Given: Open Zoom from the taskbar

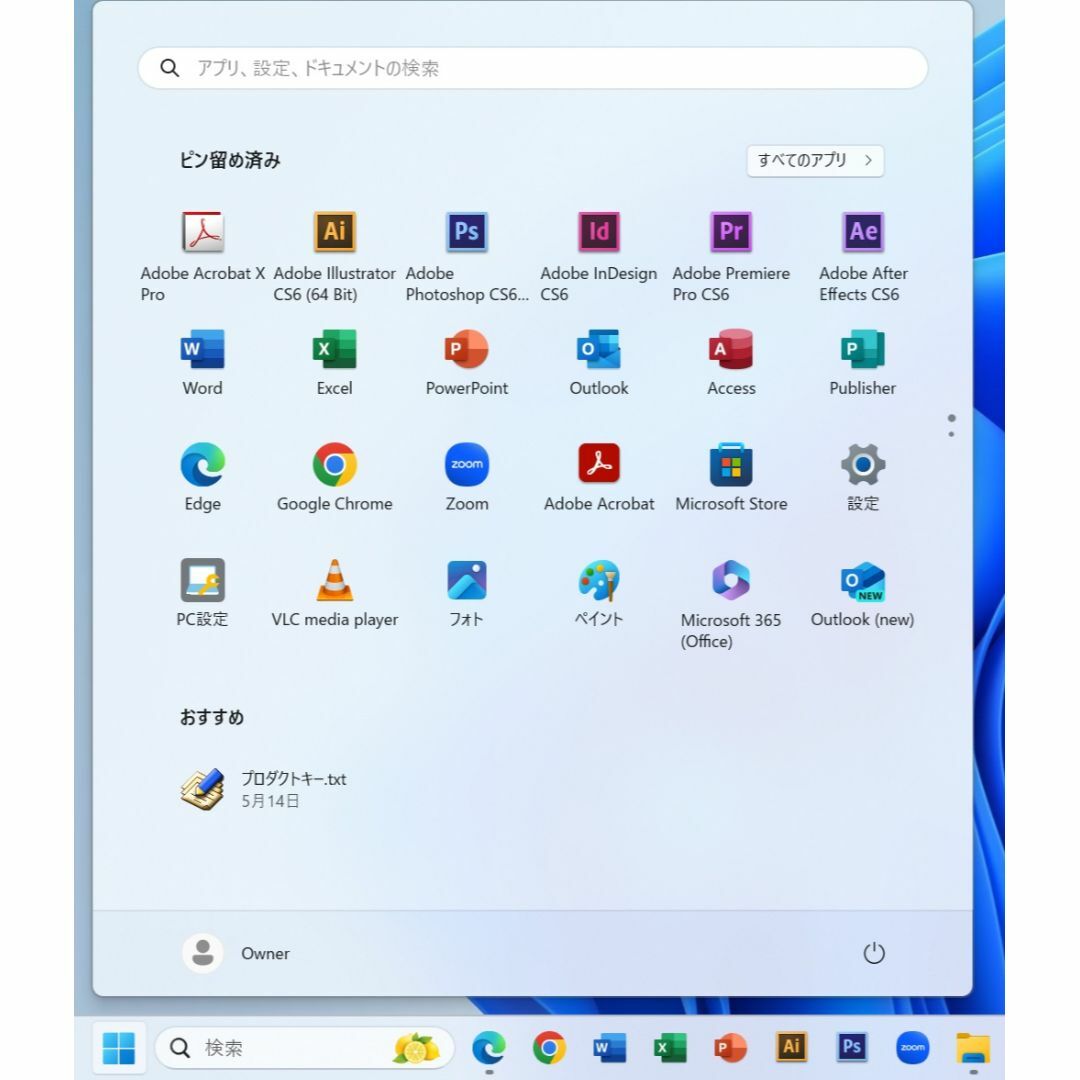Looking at the screenshot, I should [913, 1048].
